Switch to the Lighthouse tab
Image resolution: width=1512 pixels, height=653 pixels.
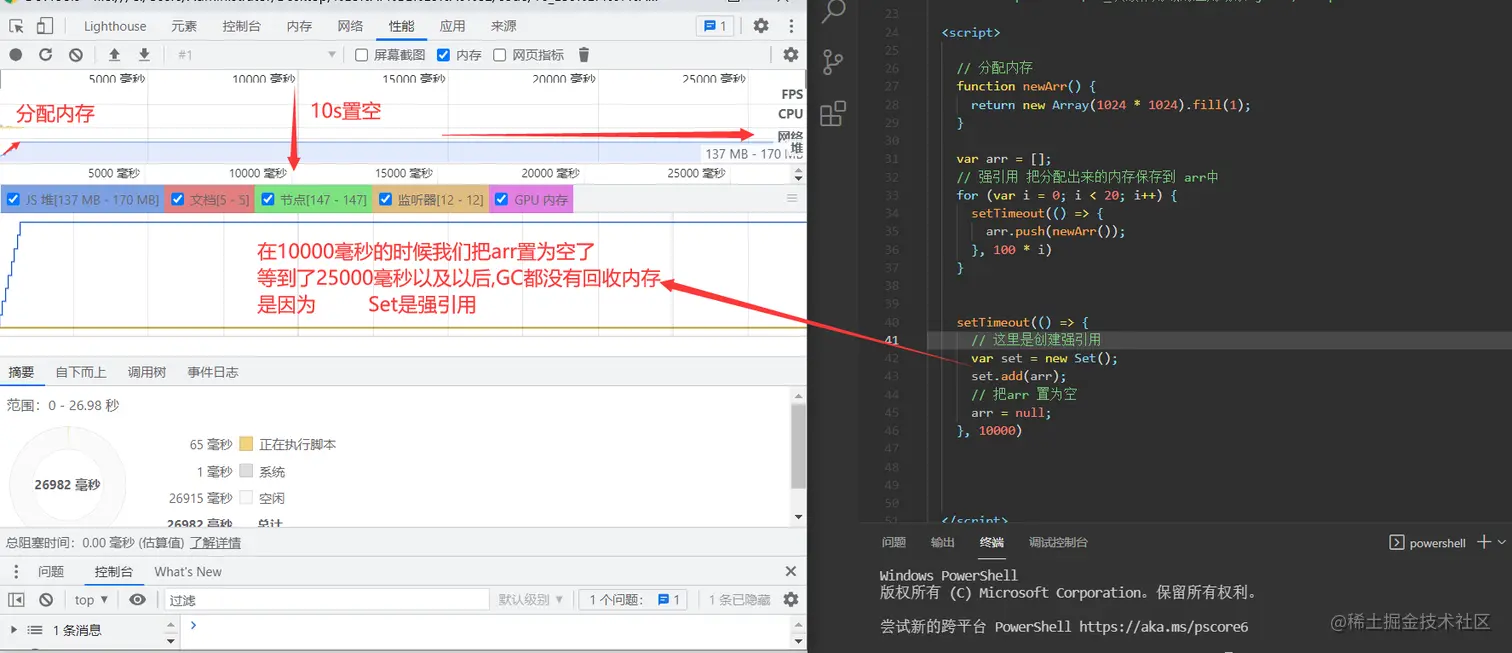[115, 26]
